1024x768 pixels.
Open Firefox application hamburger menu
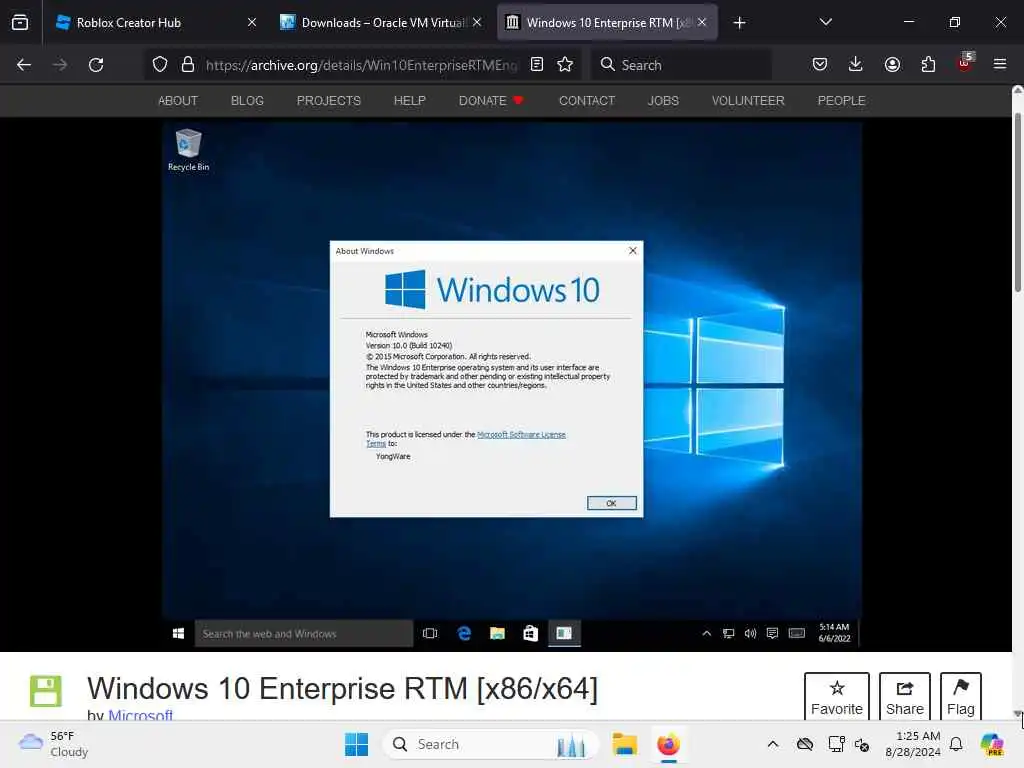(1000, 65)
